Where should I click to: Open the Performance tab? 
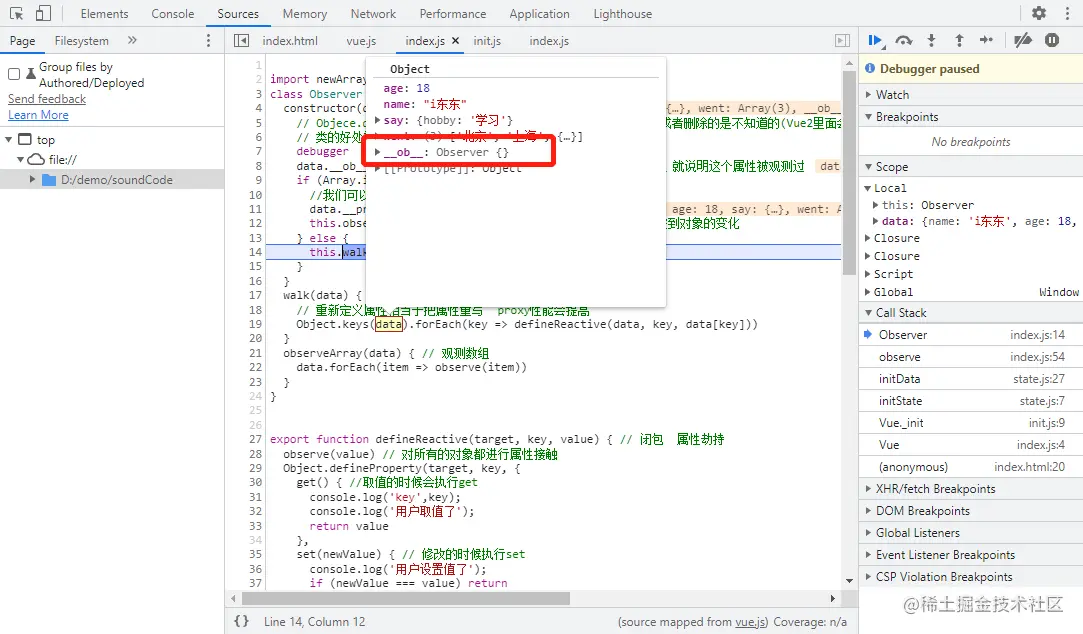click(452, 14)
